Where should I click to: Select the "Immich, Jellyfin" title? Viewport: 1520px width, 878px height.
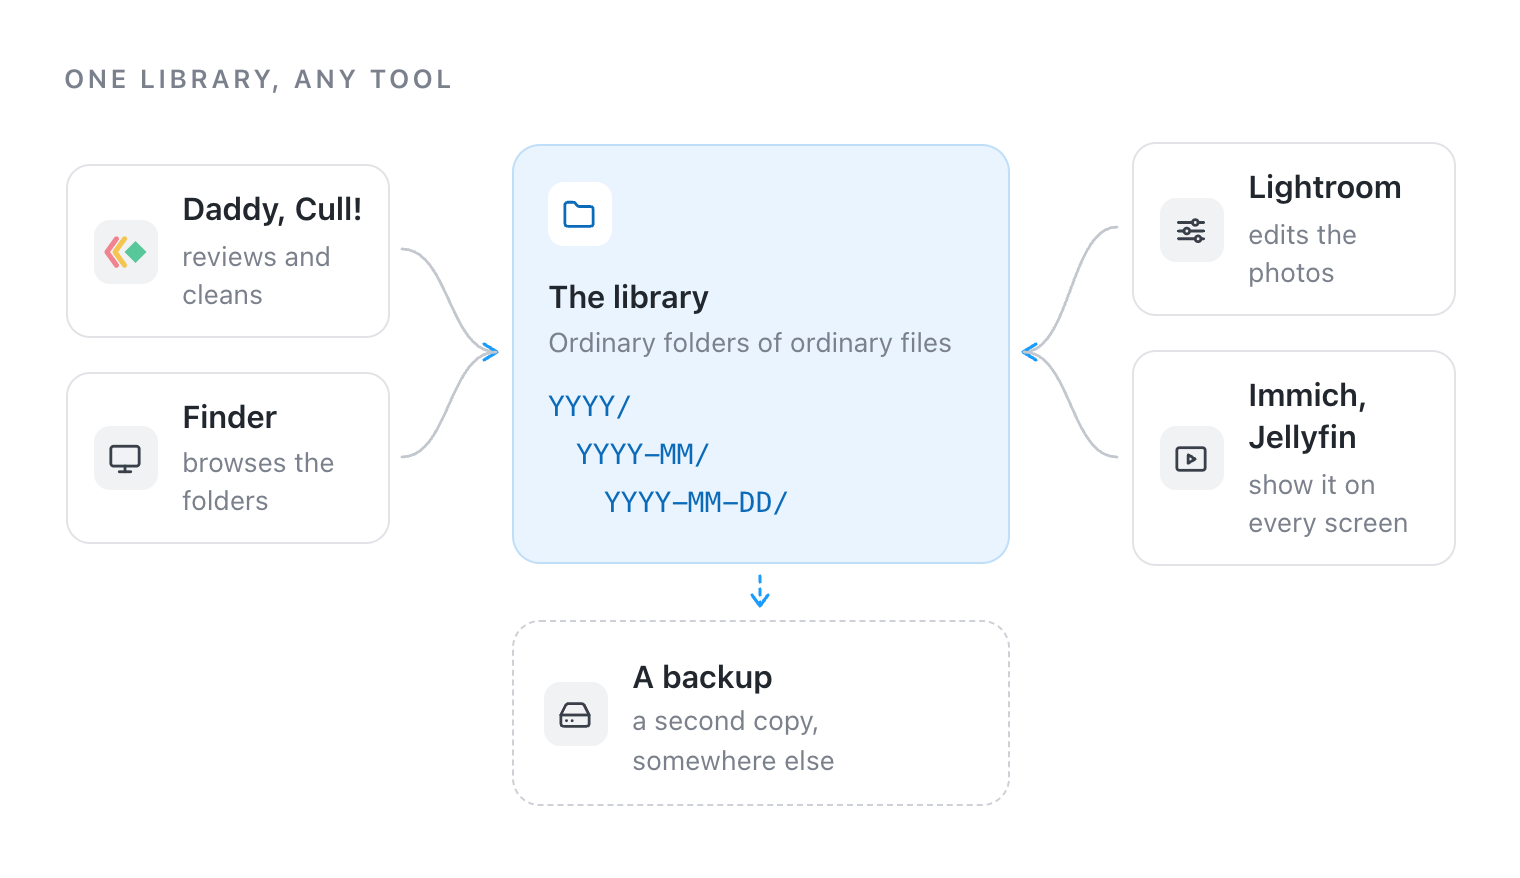[1308, 416]
